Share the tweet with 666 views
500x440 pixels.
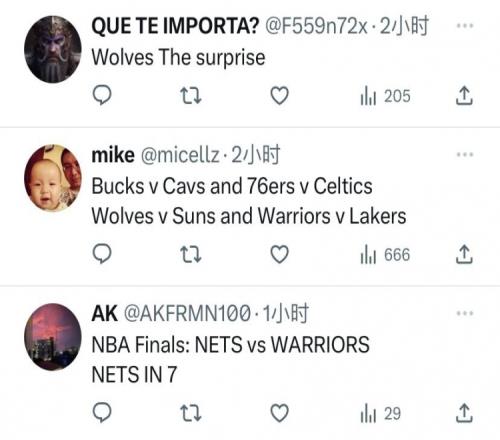pyautogui.click(x=464, y=255)
